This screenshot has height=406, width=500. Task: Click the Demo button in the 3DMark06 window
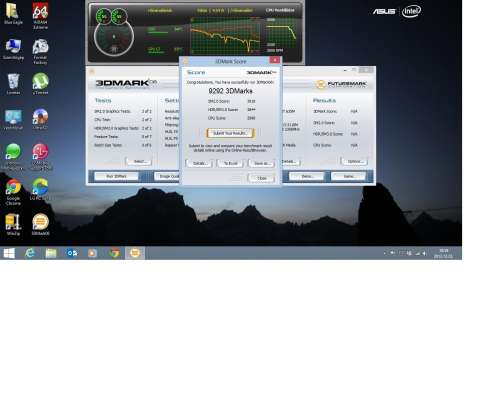tap(307, 176)
